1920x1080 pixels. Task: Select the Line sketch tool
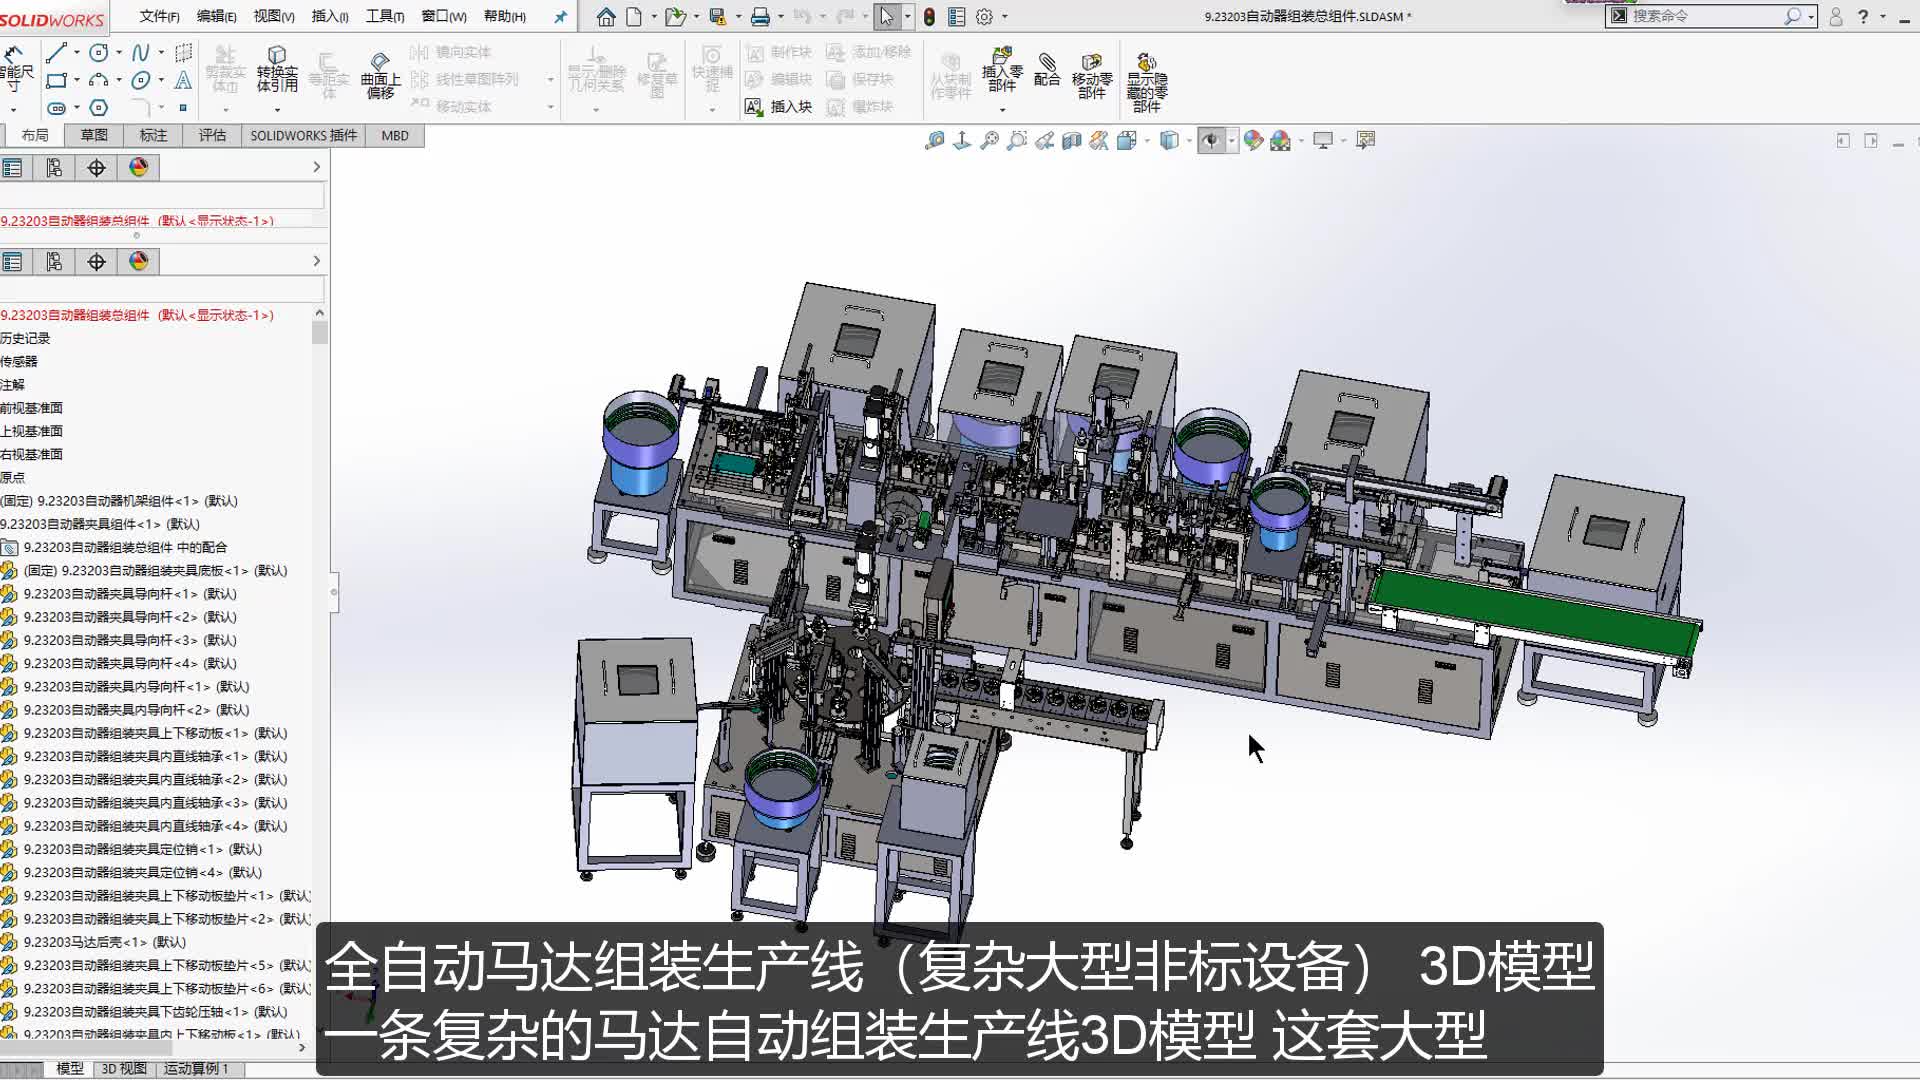coord(56,52)
